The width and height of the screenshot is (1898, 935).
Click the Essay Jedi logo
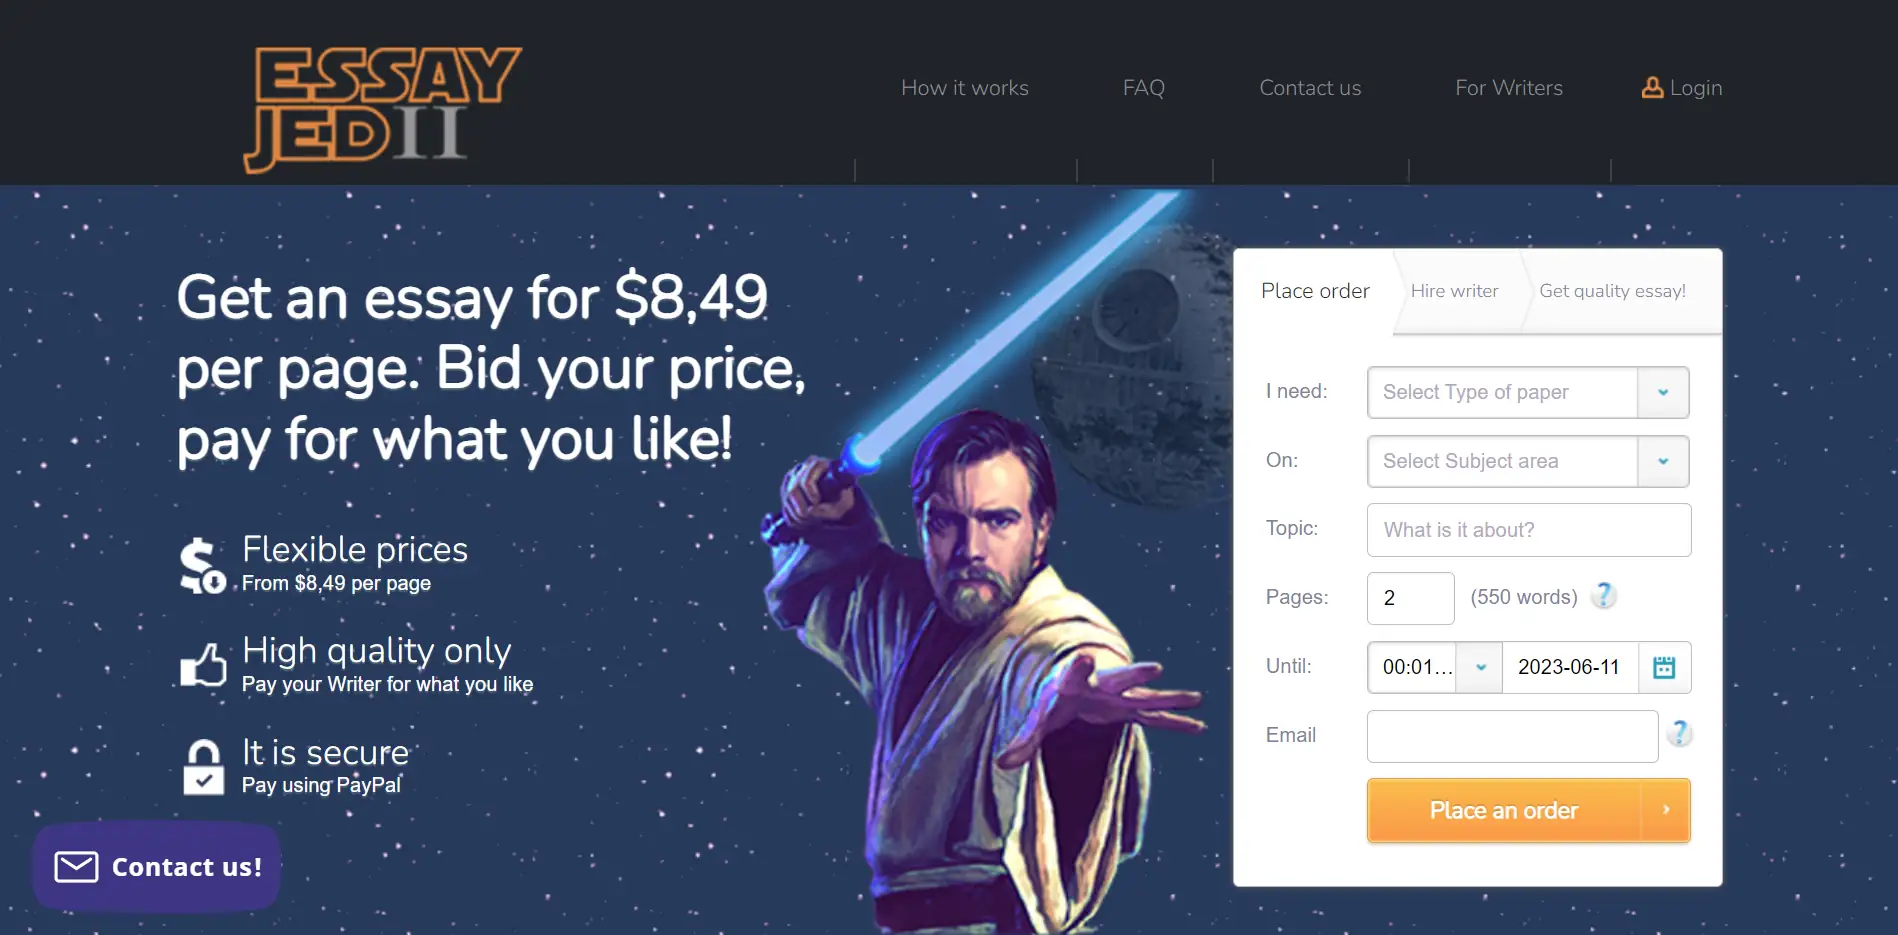click(x=382, y=109)
